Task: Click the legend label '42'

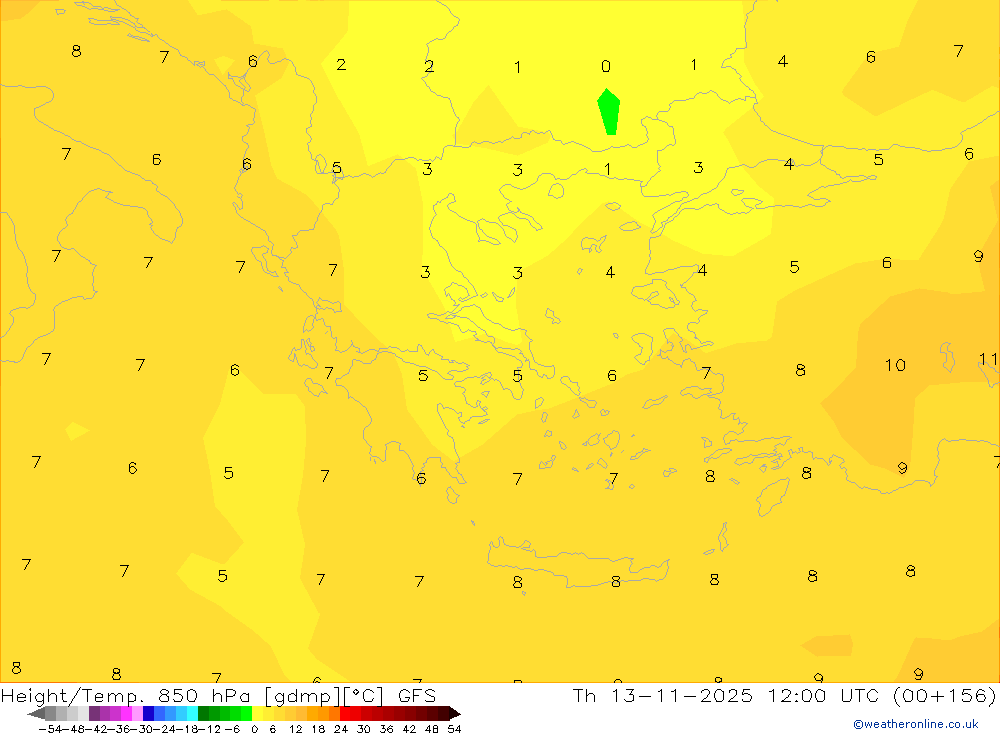Action: [x=409, y=729]
